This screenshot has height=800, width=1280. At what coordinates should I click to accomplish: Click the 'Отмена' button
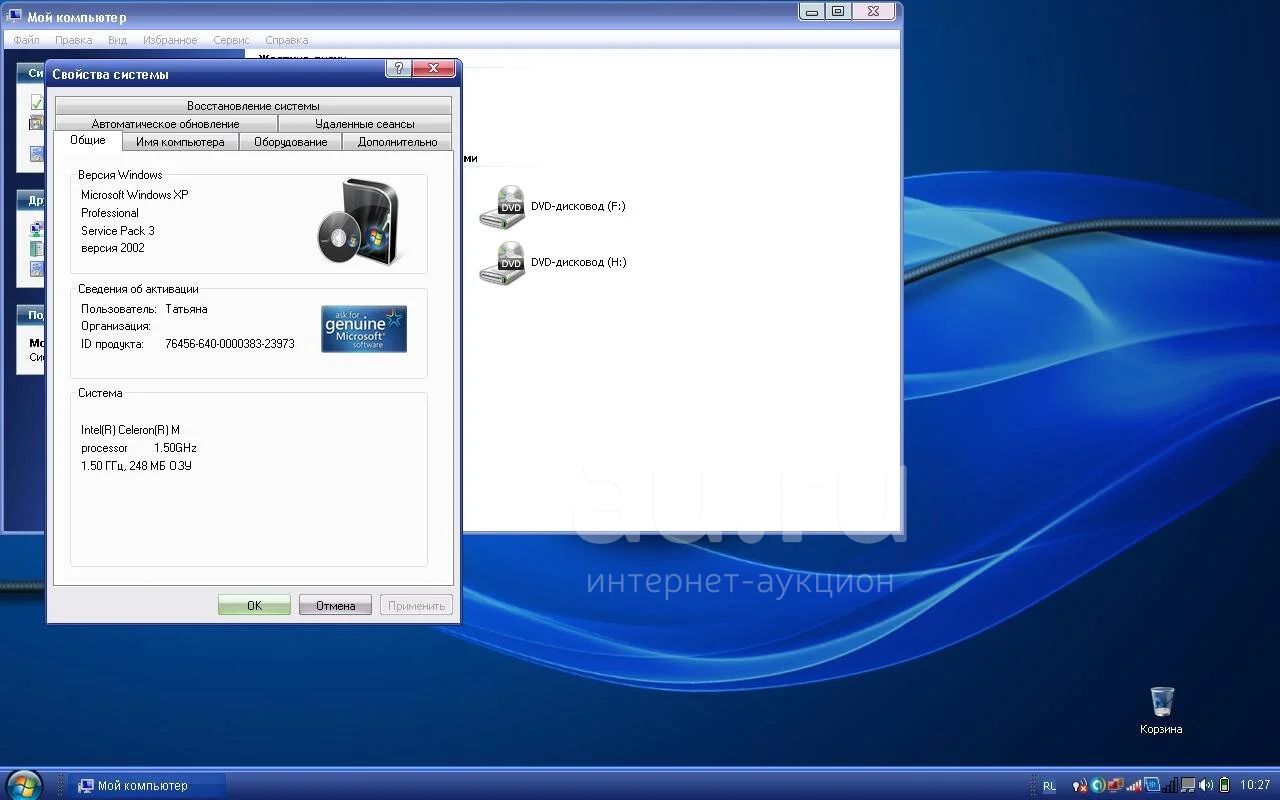tap(335, 605)
